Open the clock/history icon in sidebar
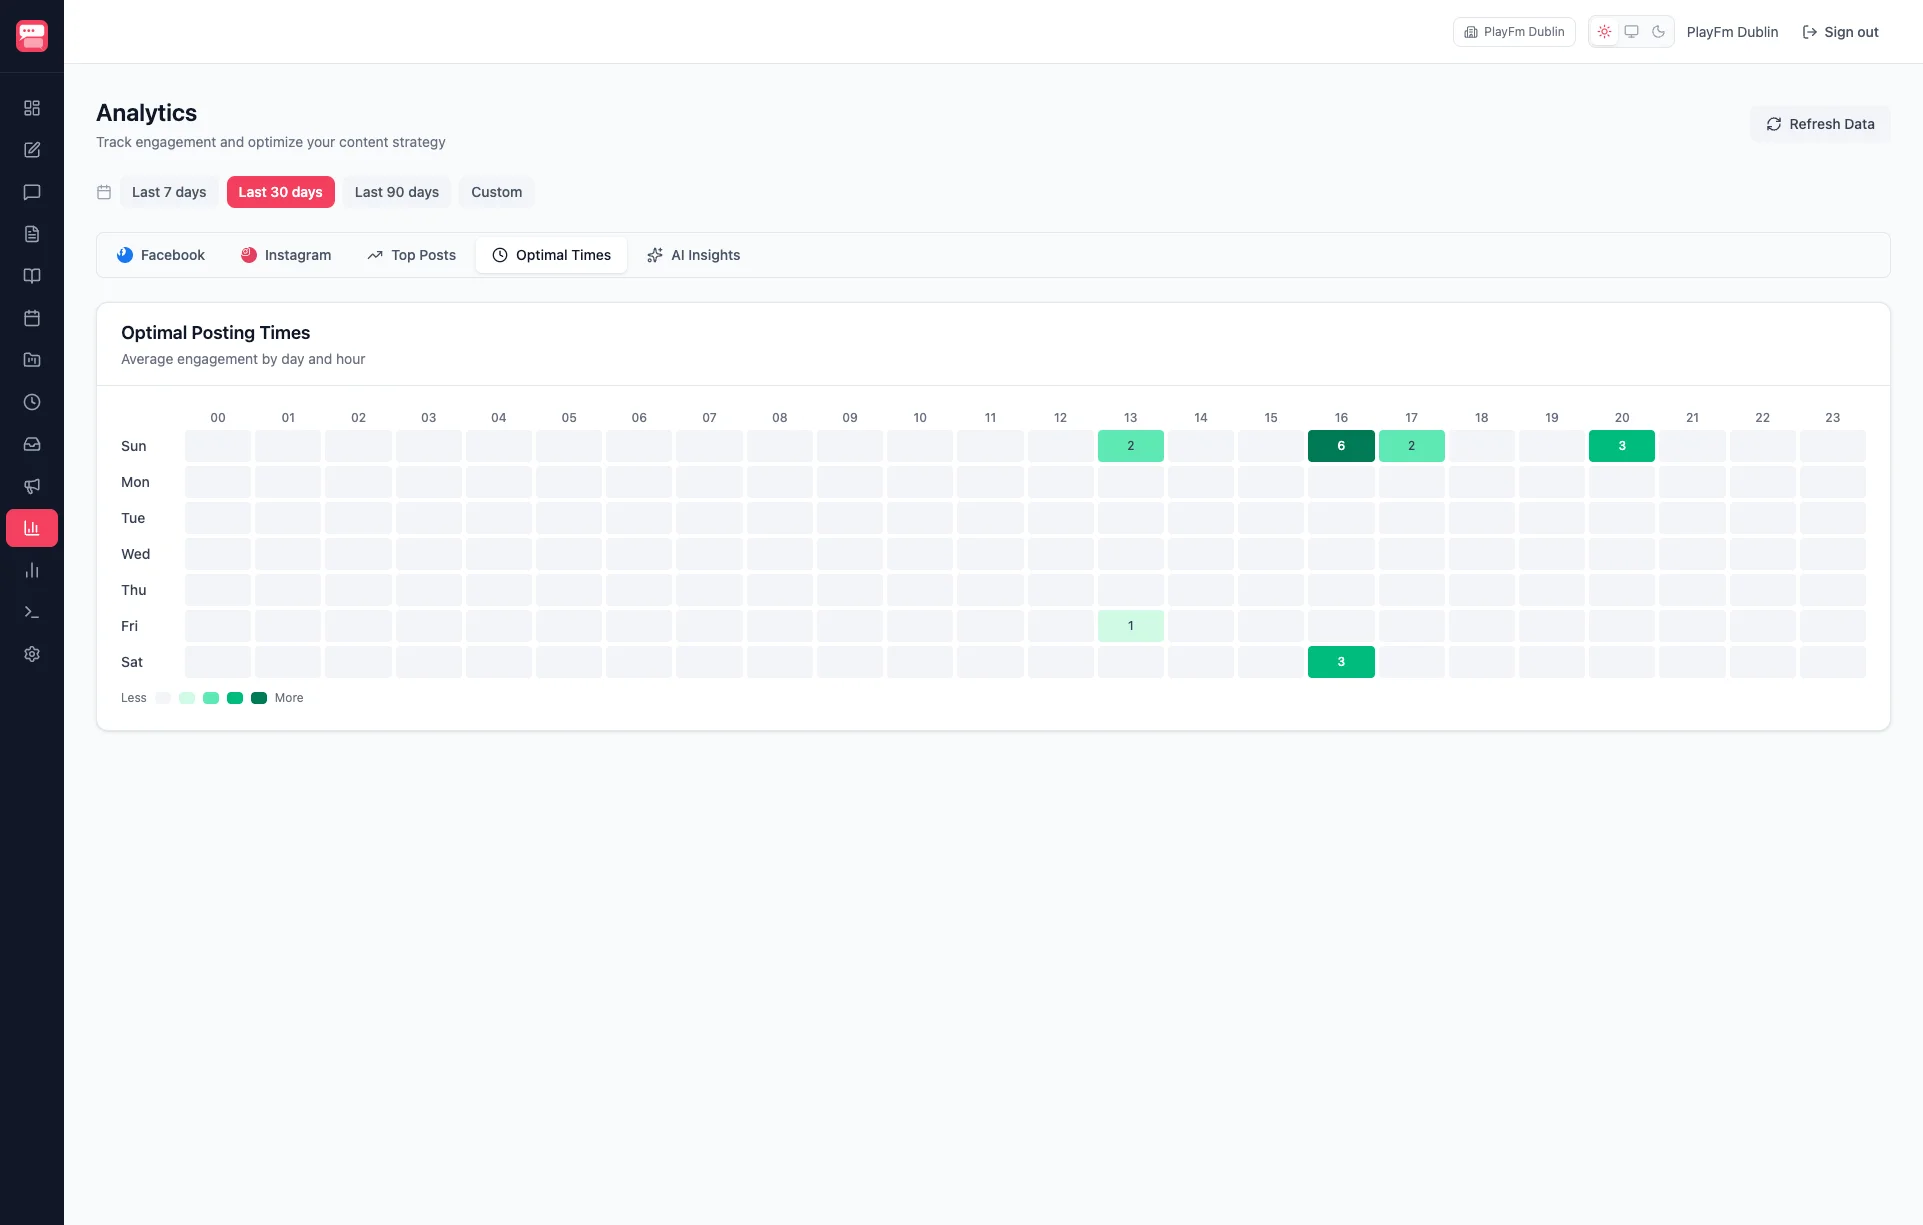This screenshot has width=1923, height=1225. [32, 402]
